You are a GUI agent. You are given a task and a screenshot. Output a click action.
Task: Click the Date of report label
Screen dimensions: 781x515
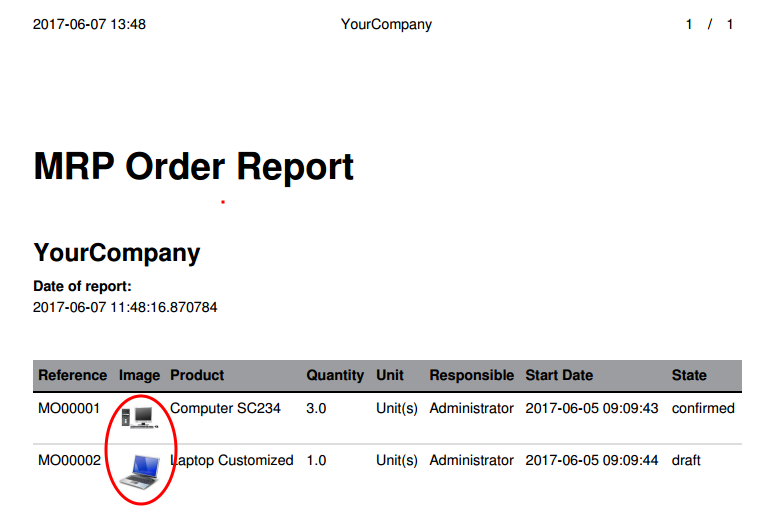[x=83, y=286]
